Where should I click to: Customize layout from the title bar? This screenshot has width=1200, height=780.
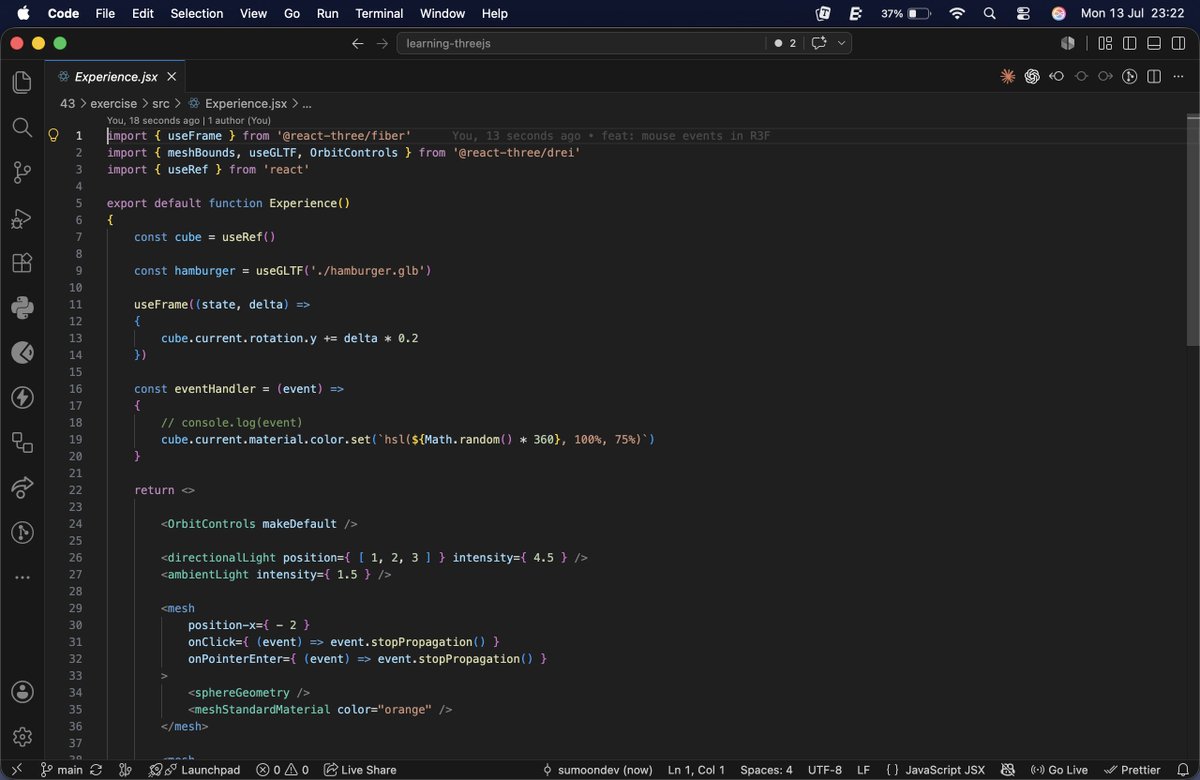pyautogui.click(x=1105, y=43)
